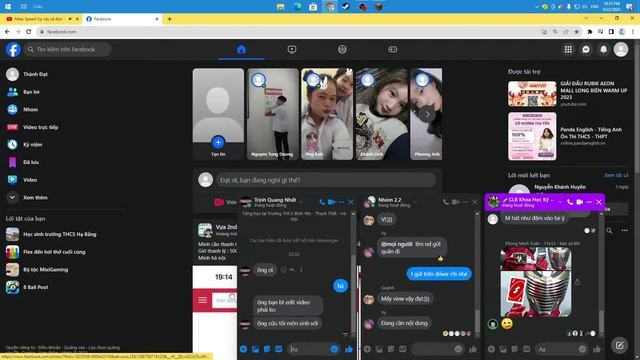Screen dimensions: 640x360
Task: Open chat settings dropdown for Nhóm 2.2
Action: (416, 201)
